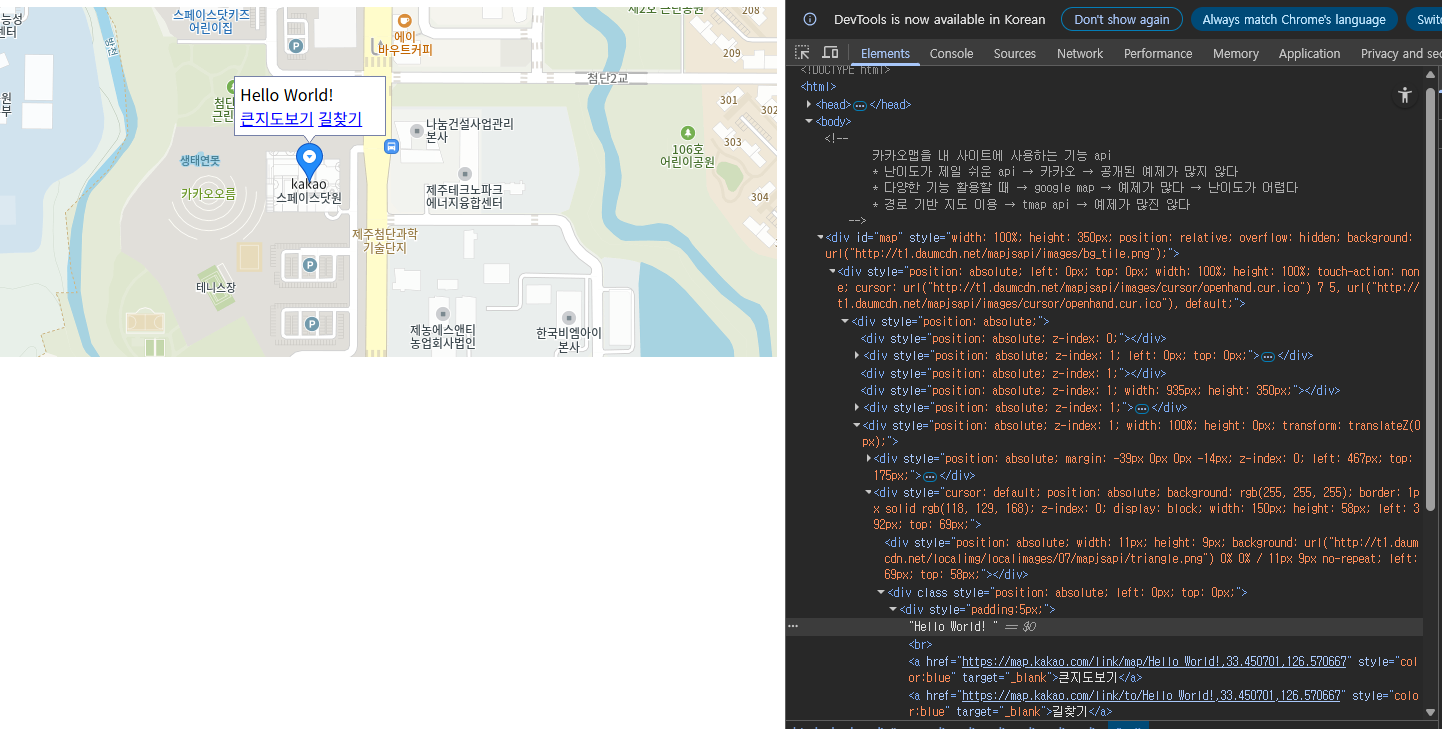This screenshot has width=1442, height=729.
Task: Select the br element row
Action: (x=920, y=645)
